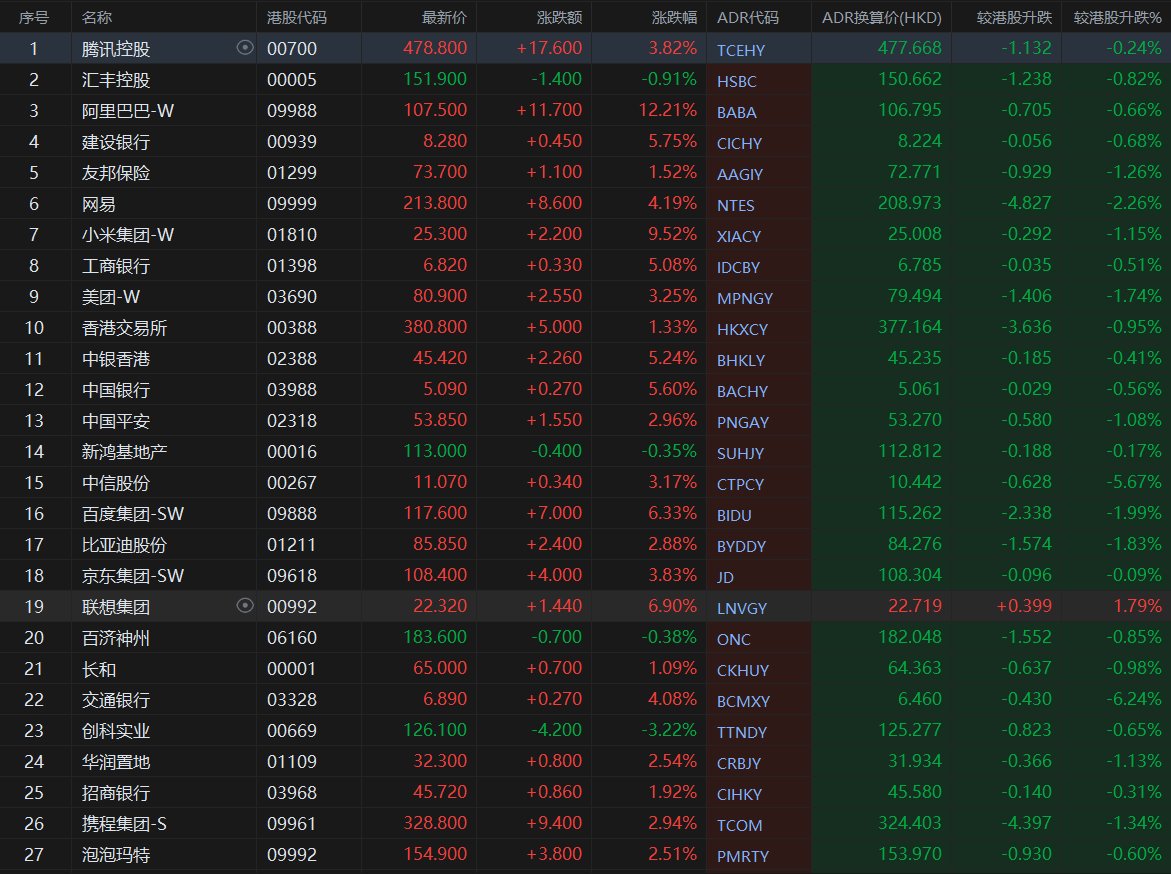Click the watch icon beside 联想集团

pos(245,606)
